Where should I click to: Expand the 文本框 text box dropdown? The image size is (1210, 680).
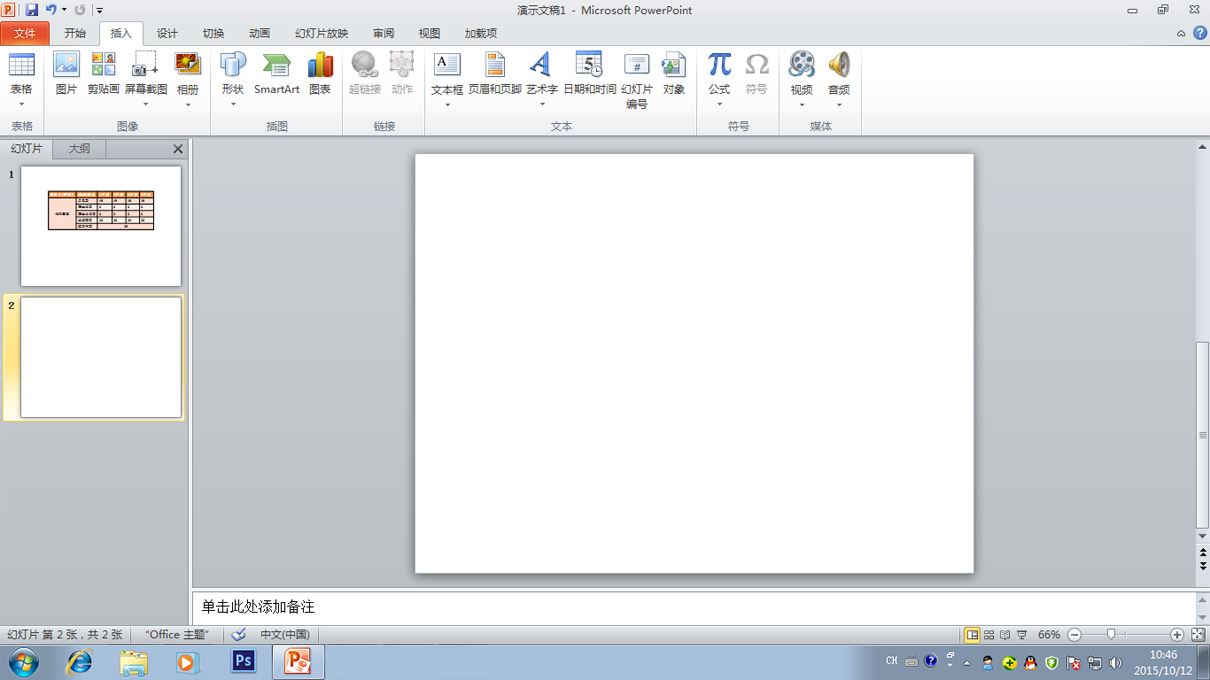(447, 104)
